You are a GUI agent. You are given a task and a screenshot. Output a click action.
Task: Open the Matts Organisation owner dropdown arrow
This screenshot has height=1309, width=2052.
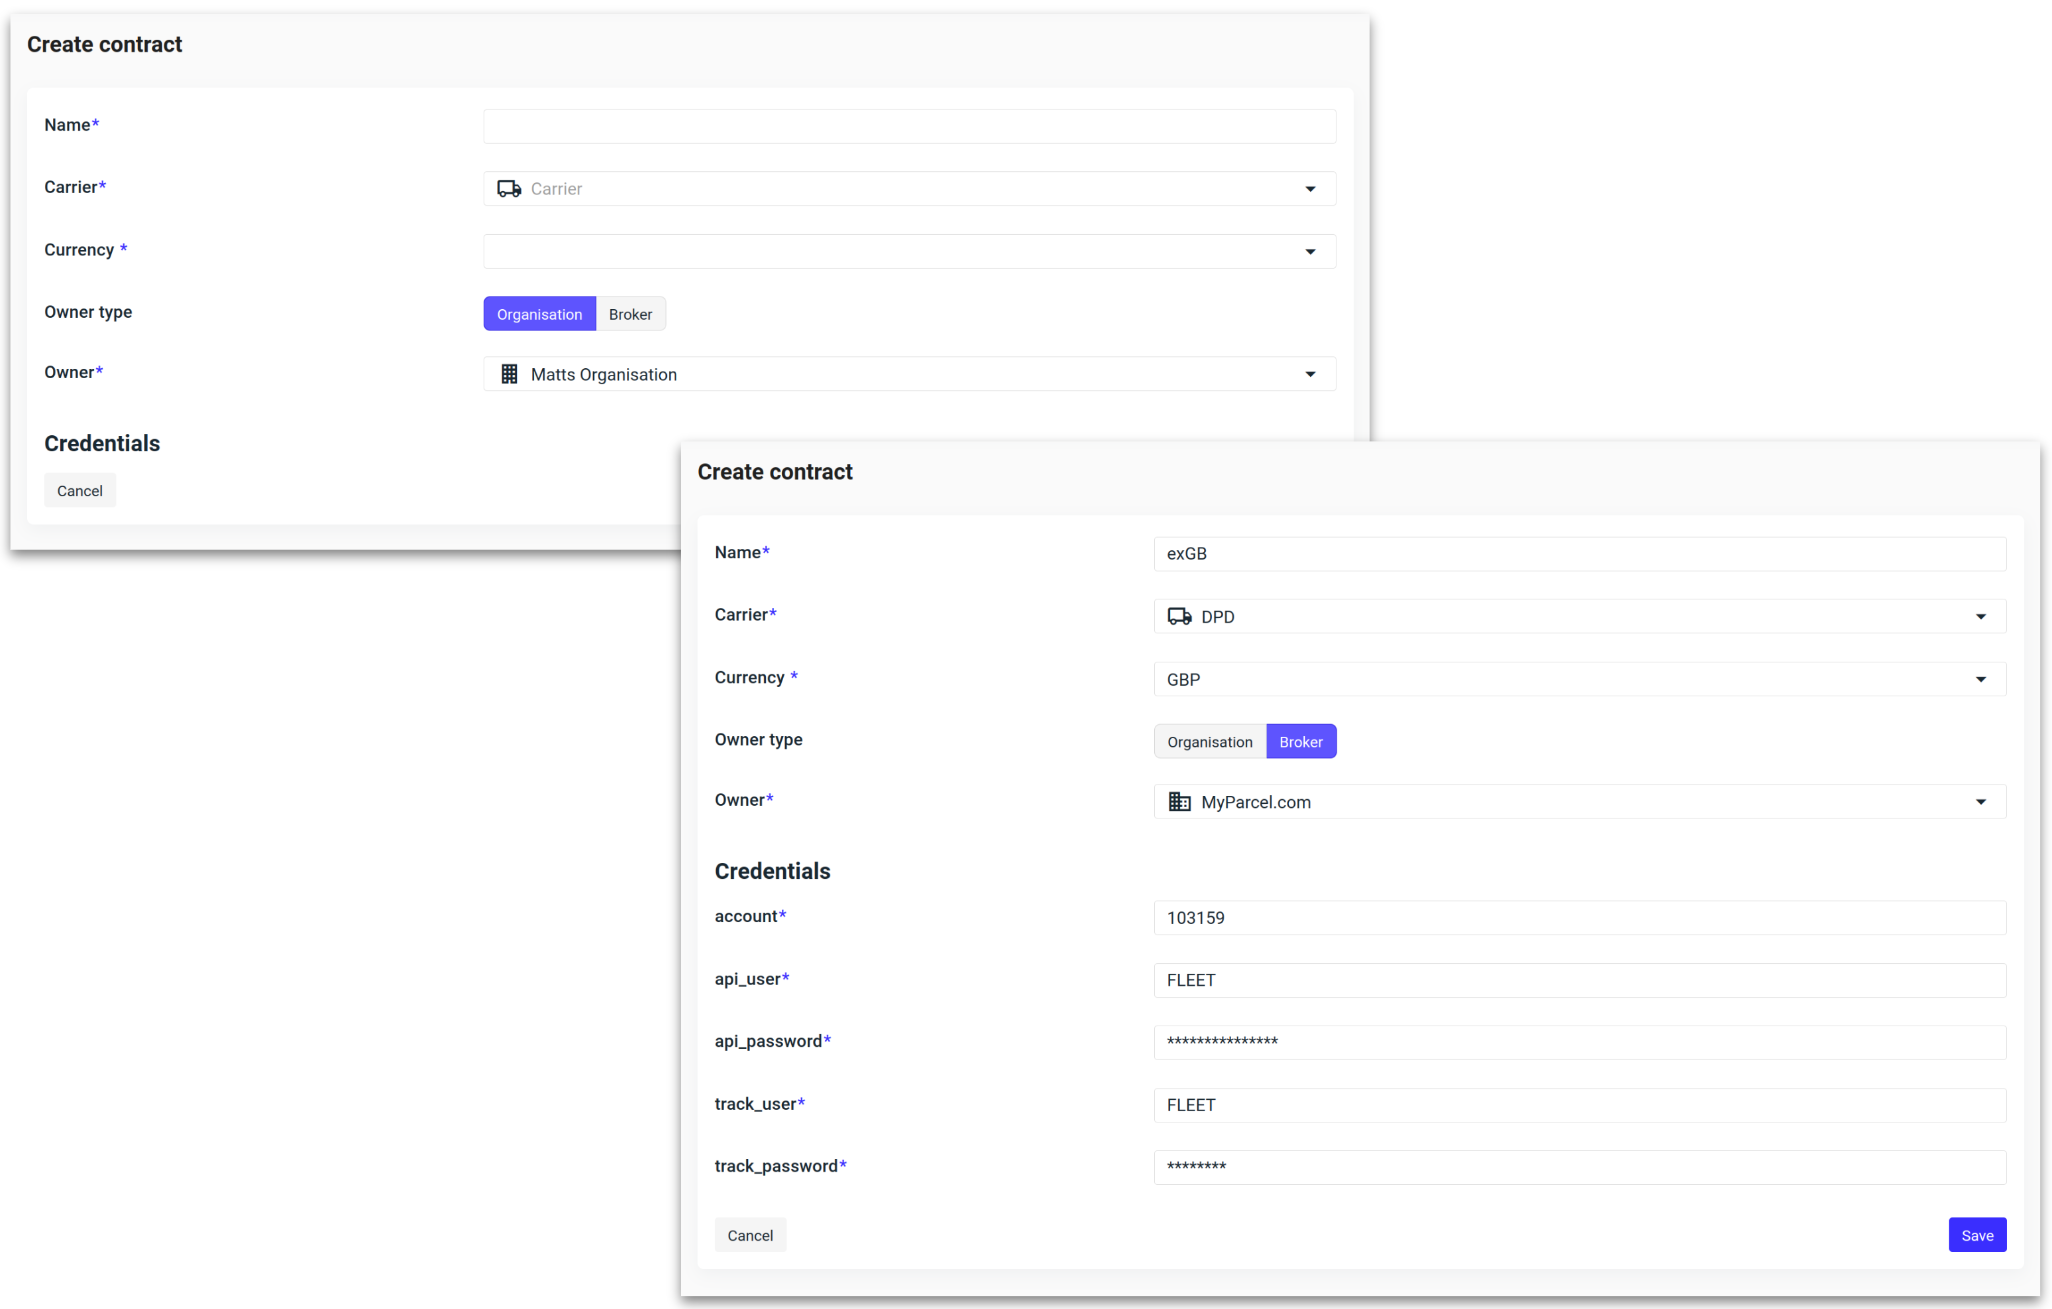(x=1310, y=374)
